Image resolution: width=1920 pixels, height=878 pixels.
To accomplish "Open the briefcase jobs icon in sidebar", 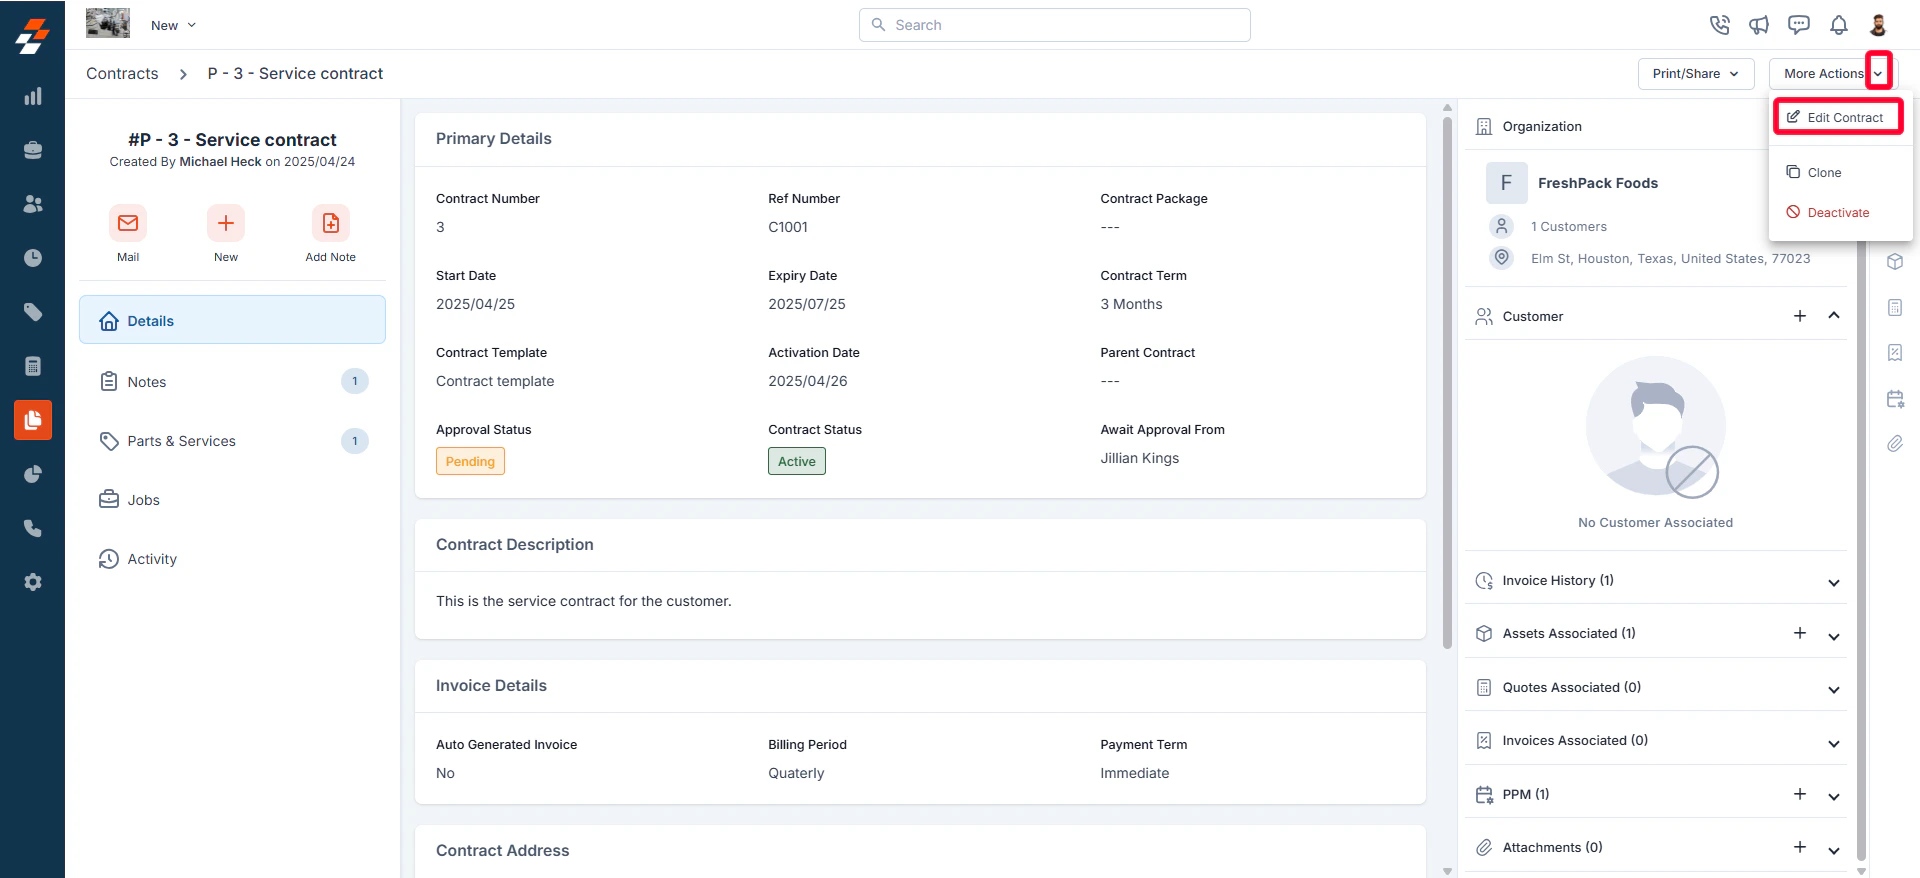I will point(33,150).
